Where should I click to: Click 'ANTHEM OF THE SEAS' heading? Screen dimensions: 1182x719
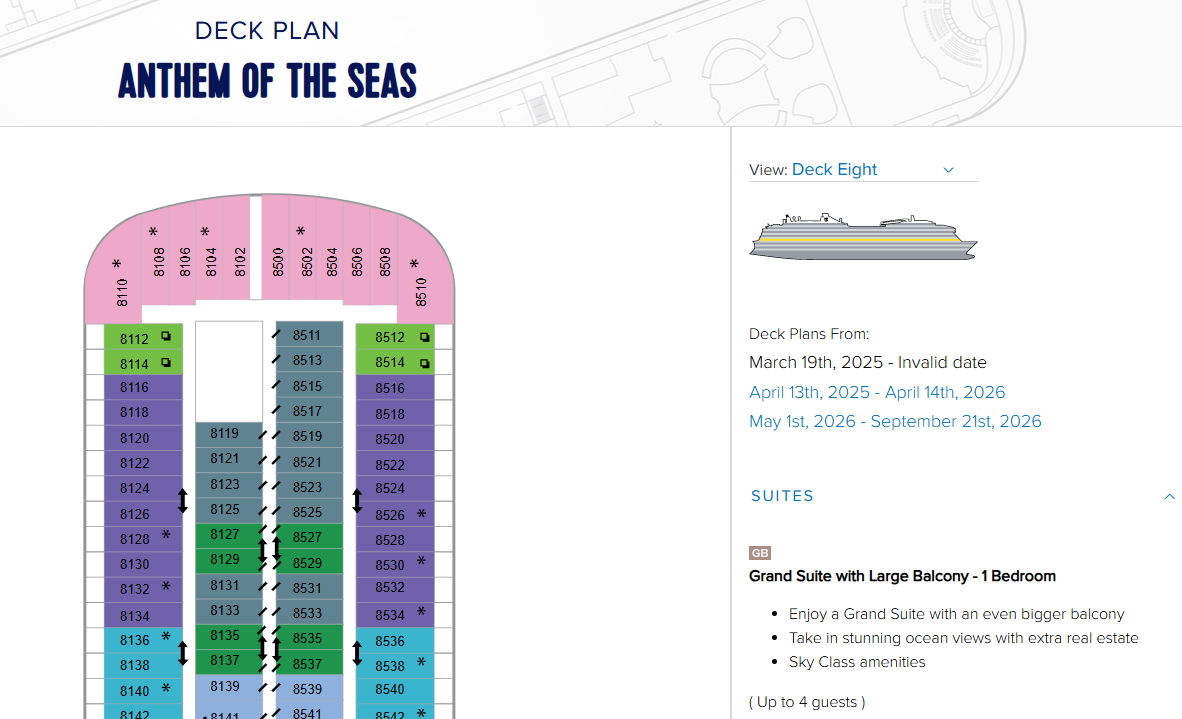267,81
